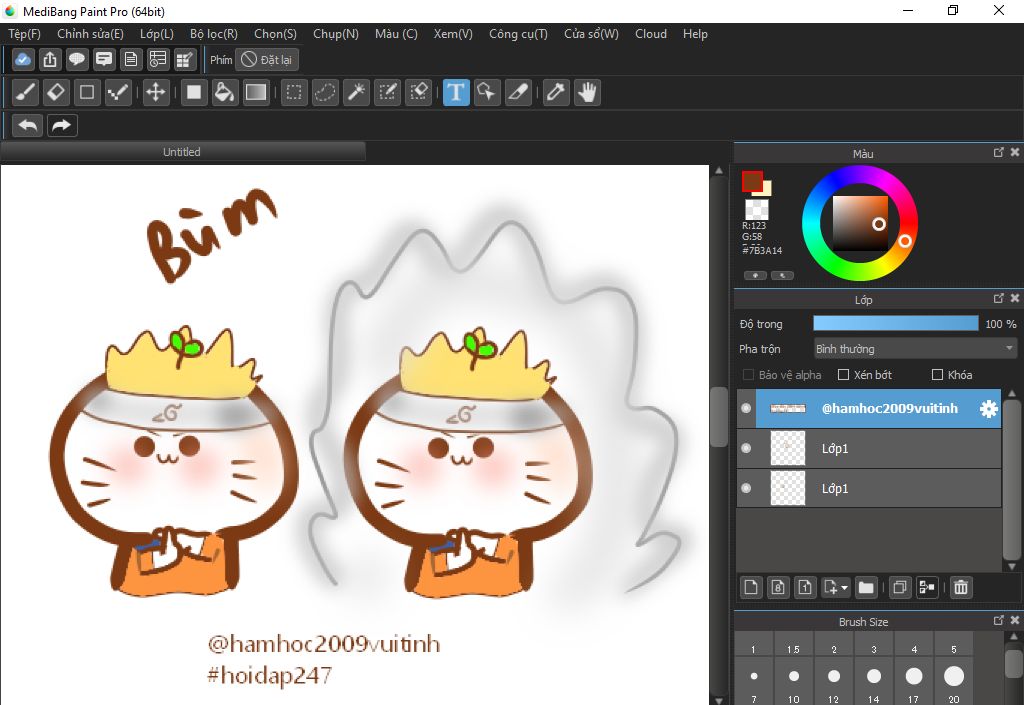1024x705 pixels.
Task: Select the Dot tool
Action: [x=118, y=92]
